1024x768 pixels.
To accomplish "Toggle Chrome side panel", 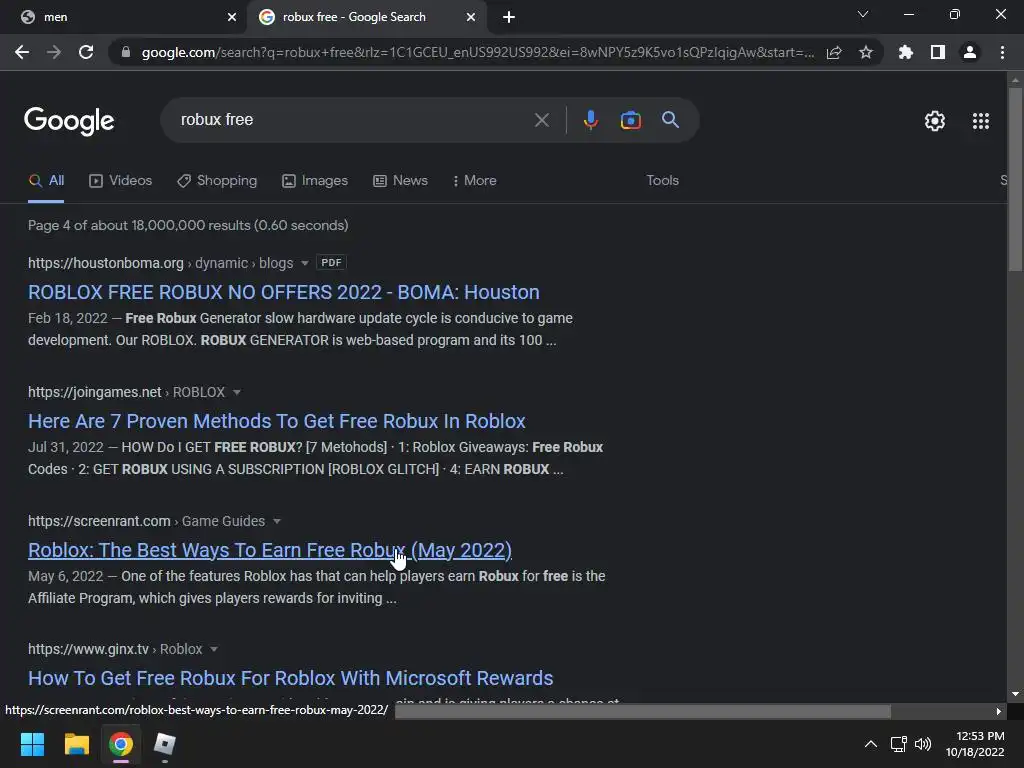I will 938,52.
